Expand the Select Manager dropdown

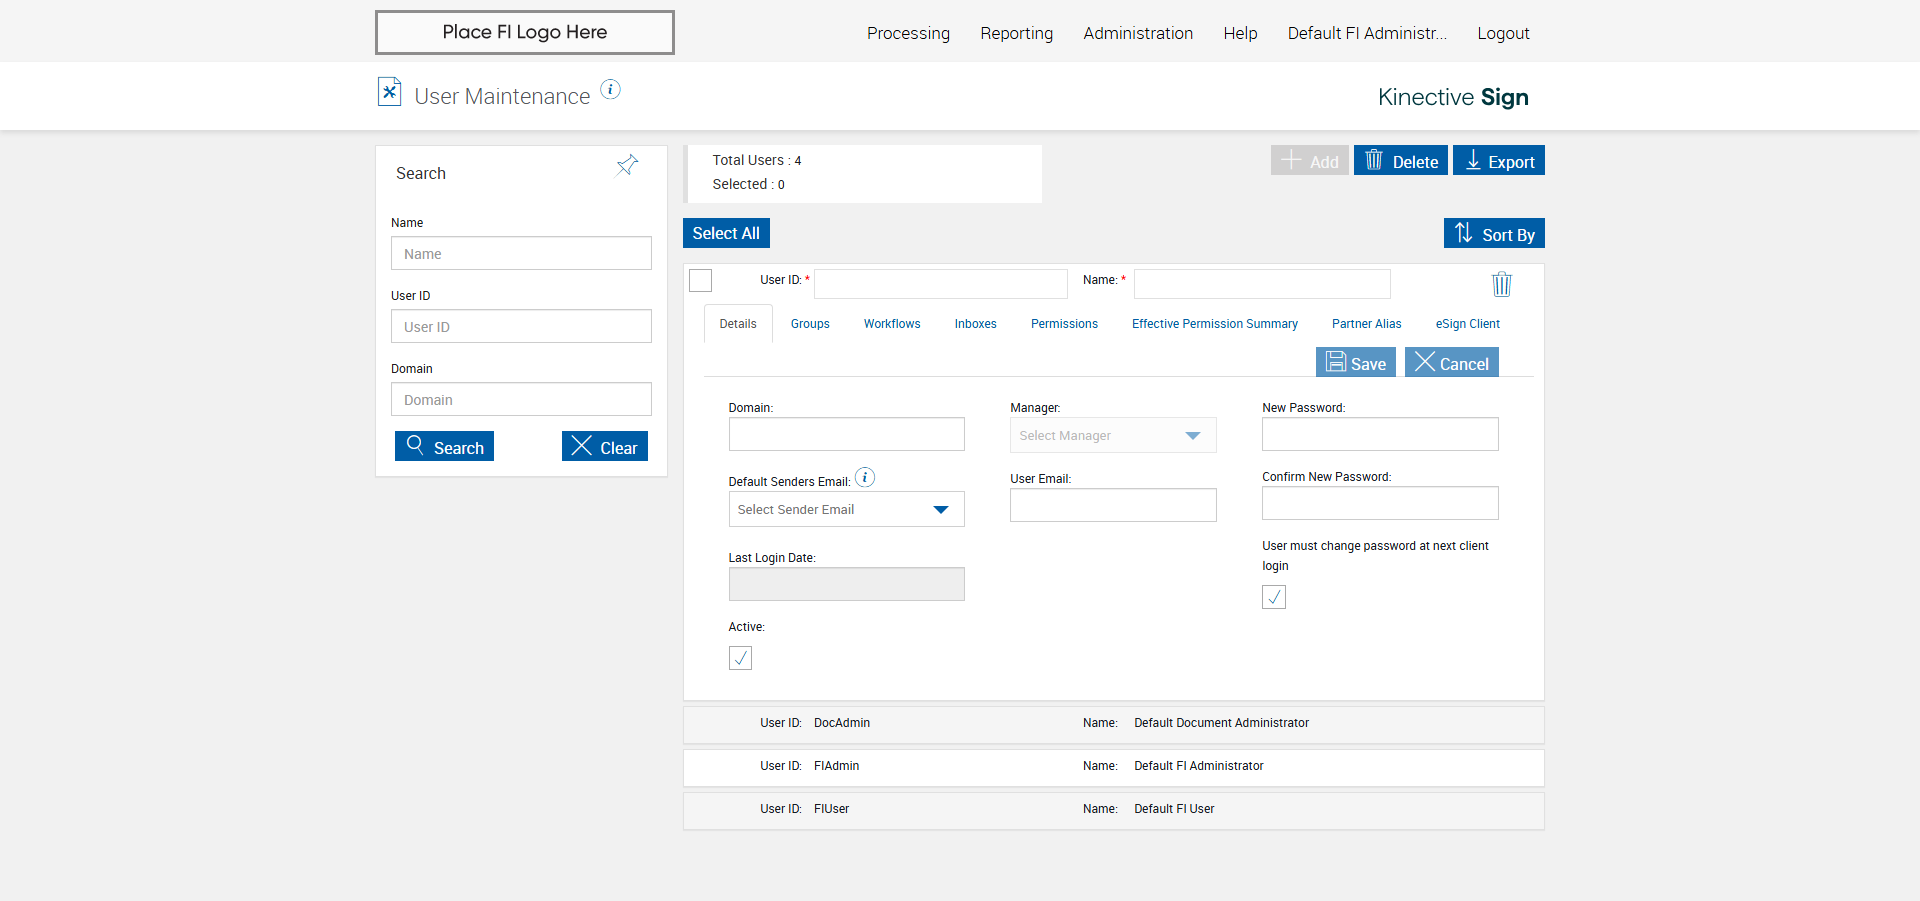click(x=1113, y=436)
